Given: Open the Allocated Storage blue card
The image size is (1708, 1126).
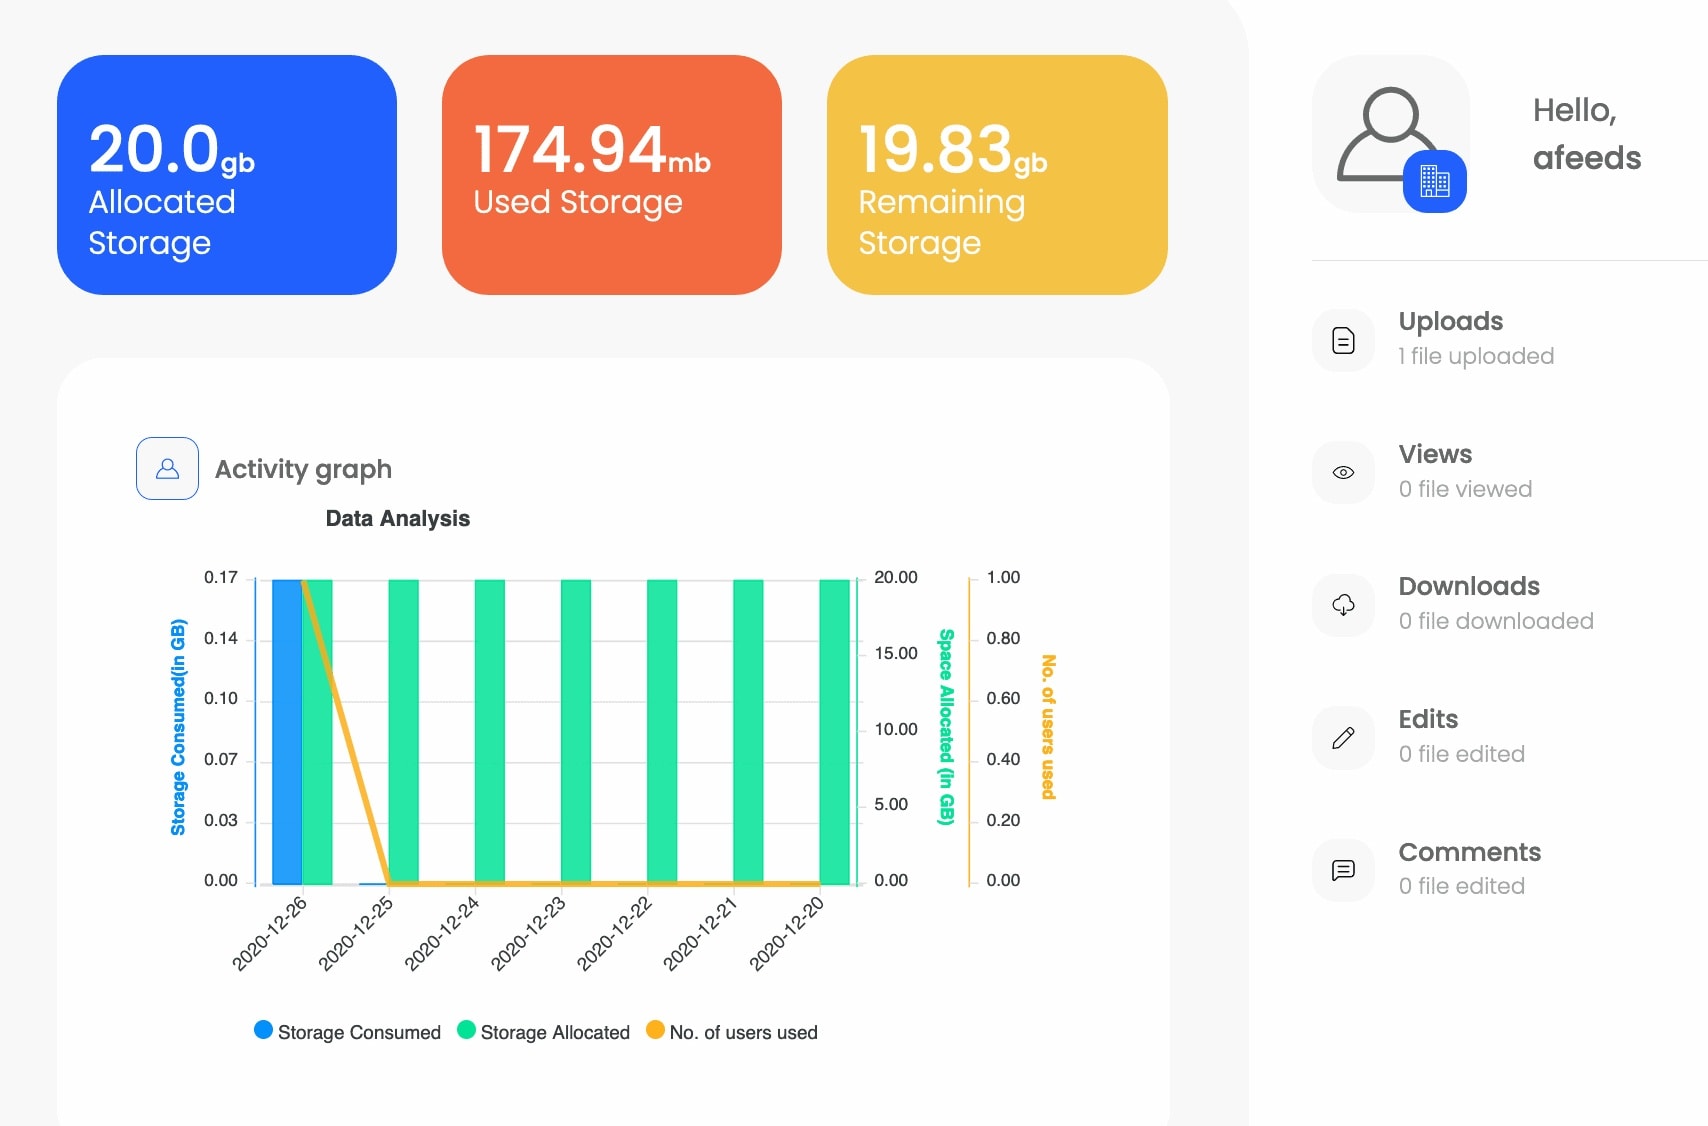Looking at the screenshot, I should coord(227,175).
